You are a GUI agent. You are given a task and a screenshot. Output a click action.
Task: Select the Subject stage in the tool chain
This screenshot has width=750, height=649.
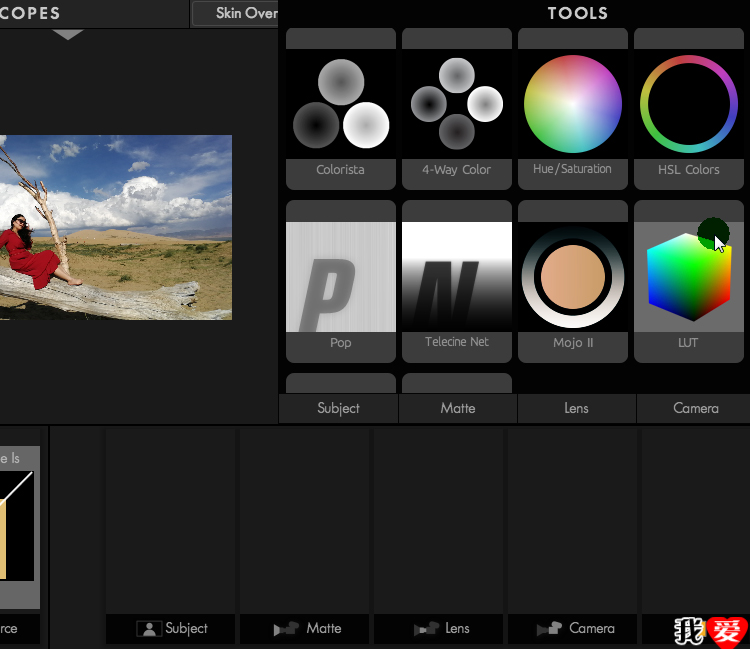coord(170,628)
